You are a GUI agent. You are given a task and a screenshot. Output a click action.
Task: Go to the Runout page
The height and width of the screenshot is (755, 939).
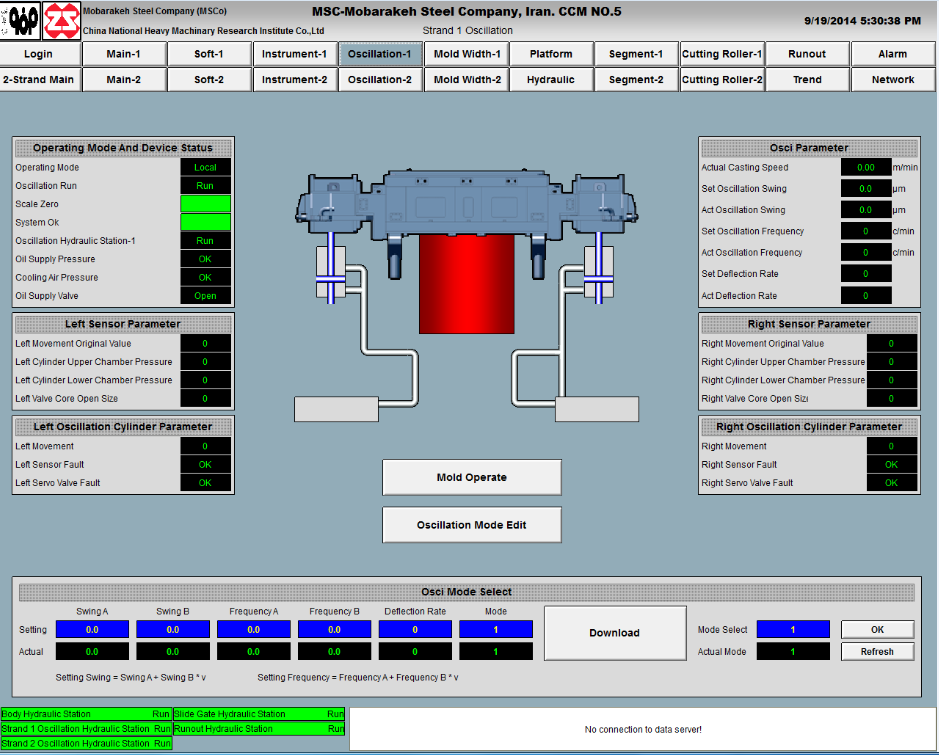[x=807, y=54]
